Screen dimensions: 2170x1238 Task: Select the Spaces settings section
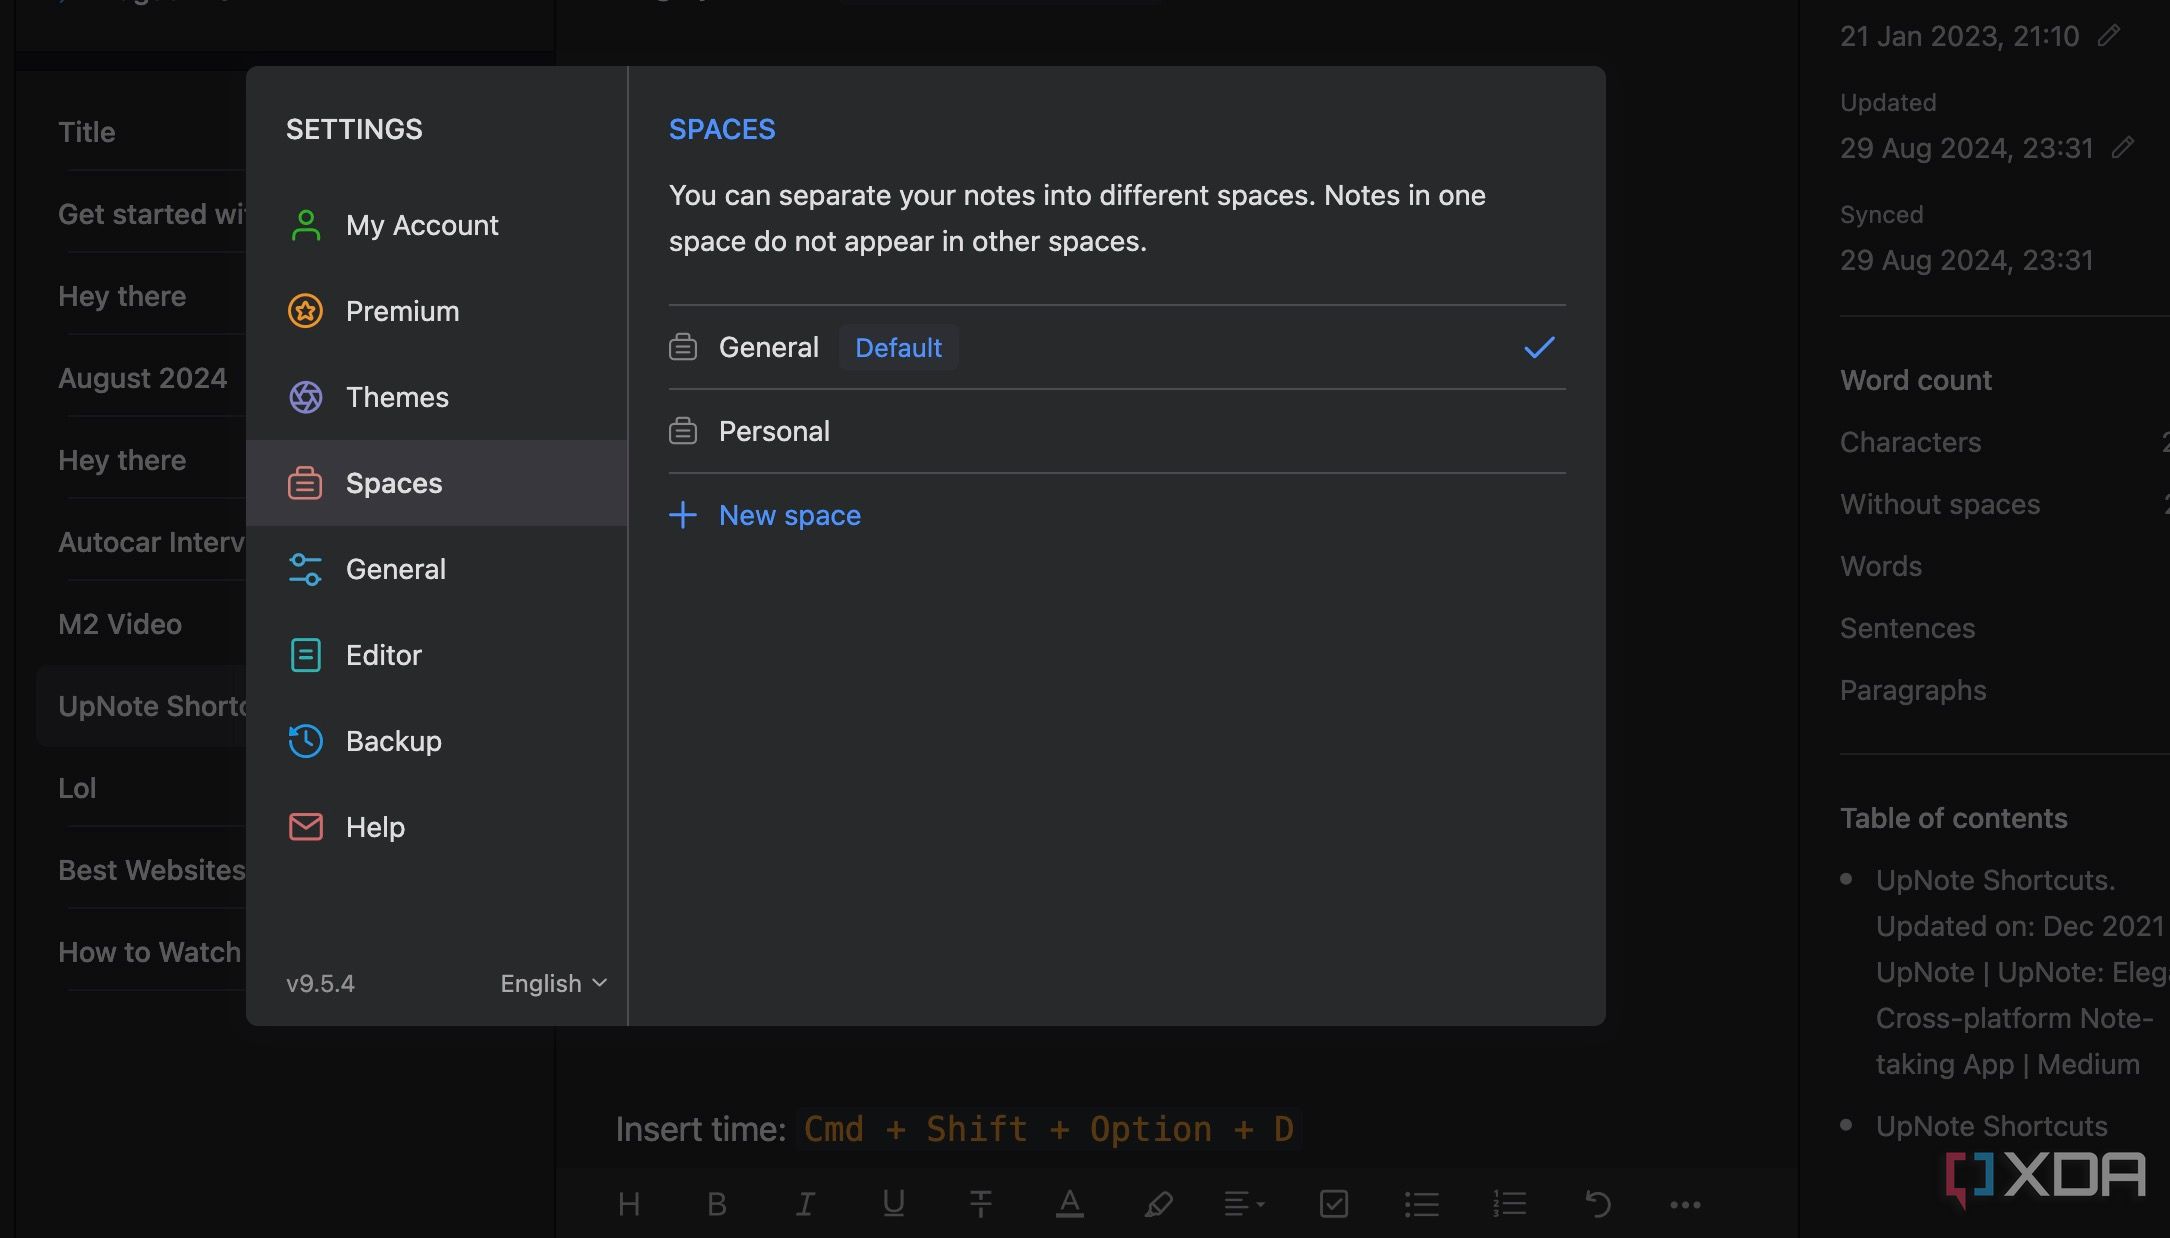click(437, 483)
